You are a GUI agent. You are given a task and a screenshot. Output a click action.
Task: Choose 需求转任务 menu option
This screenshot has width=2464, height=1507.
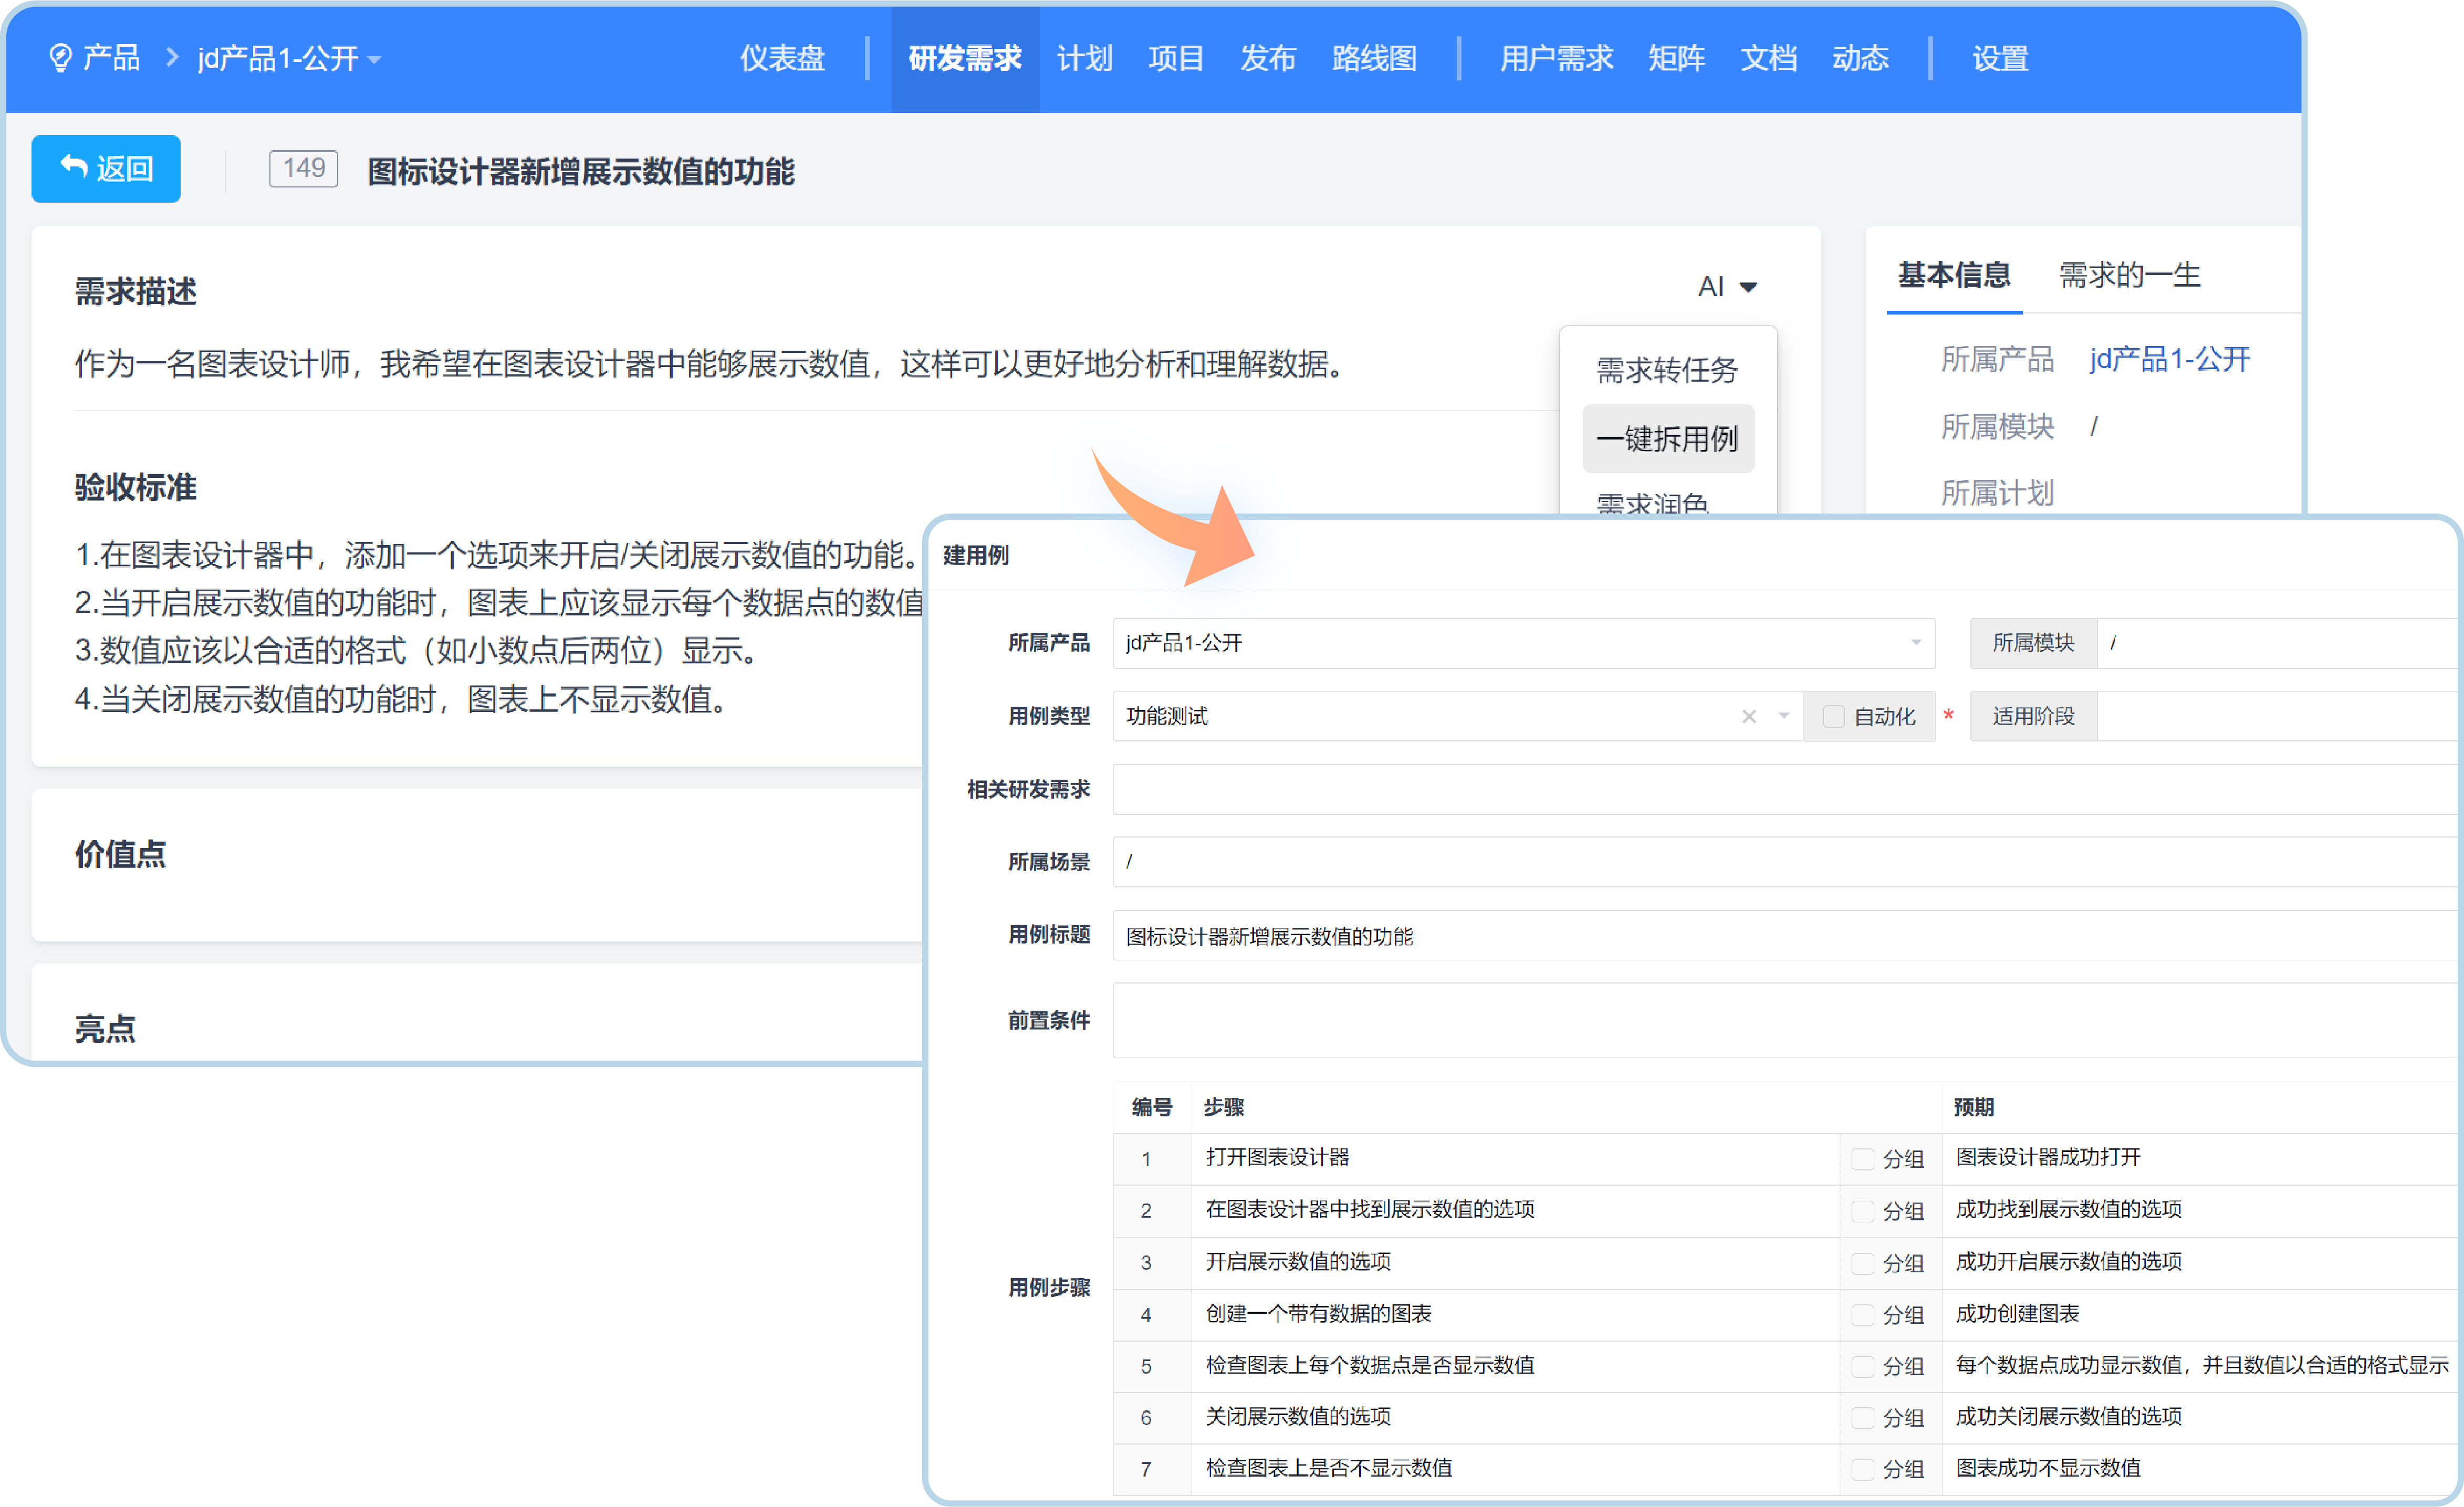(1667, 370)
